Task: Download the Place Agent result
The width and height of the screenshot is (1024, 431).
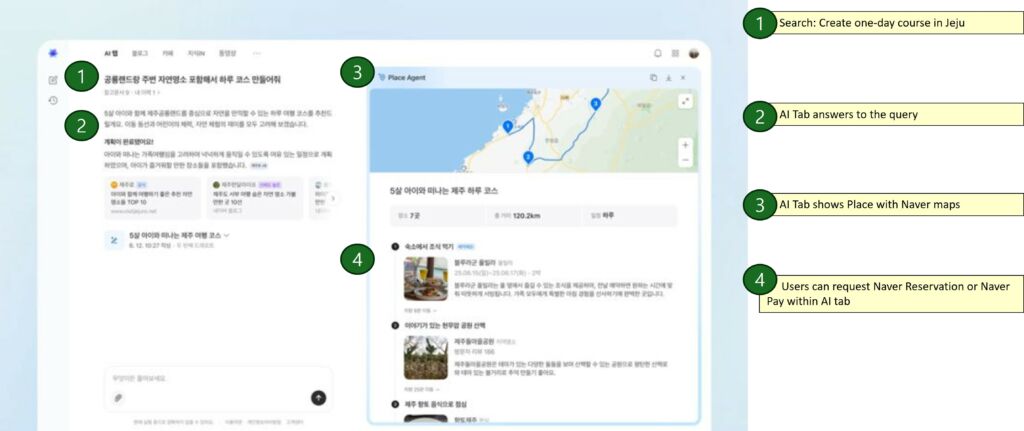Action: 668,78
